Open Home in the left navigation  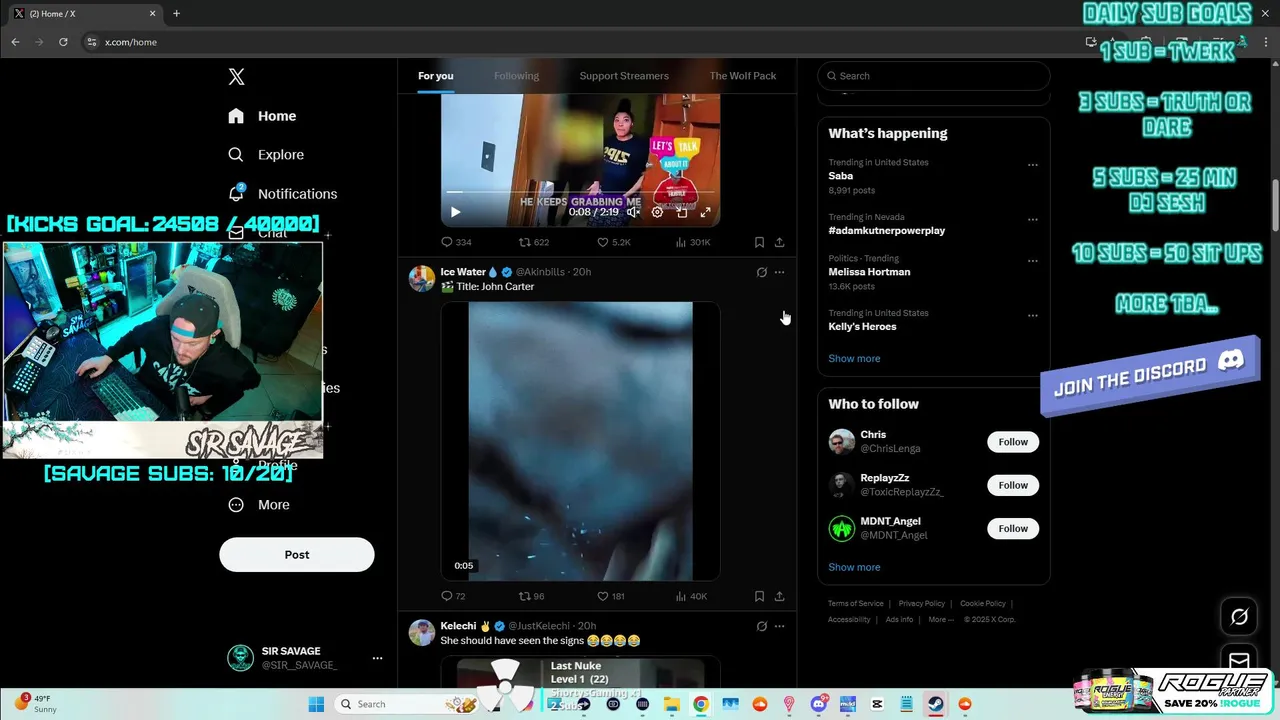[x=262, y=116]
